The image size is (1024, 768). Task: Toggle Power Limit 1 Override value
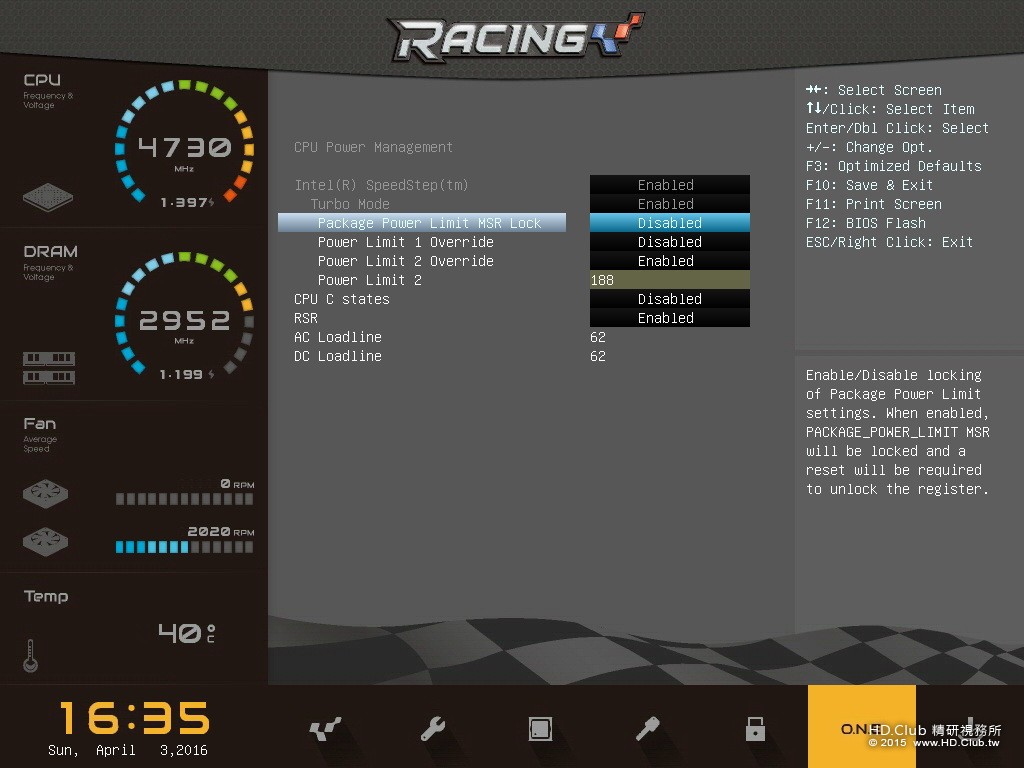point(669,242)
